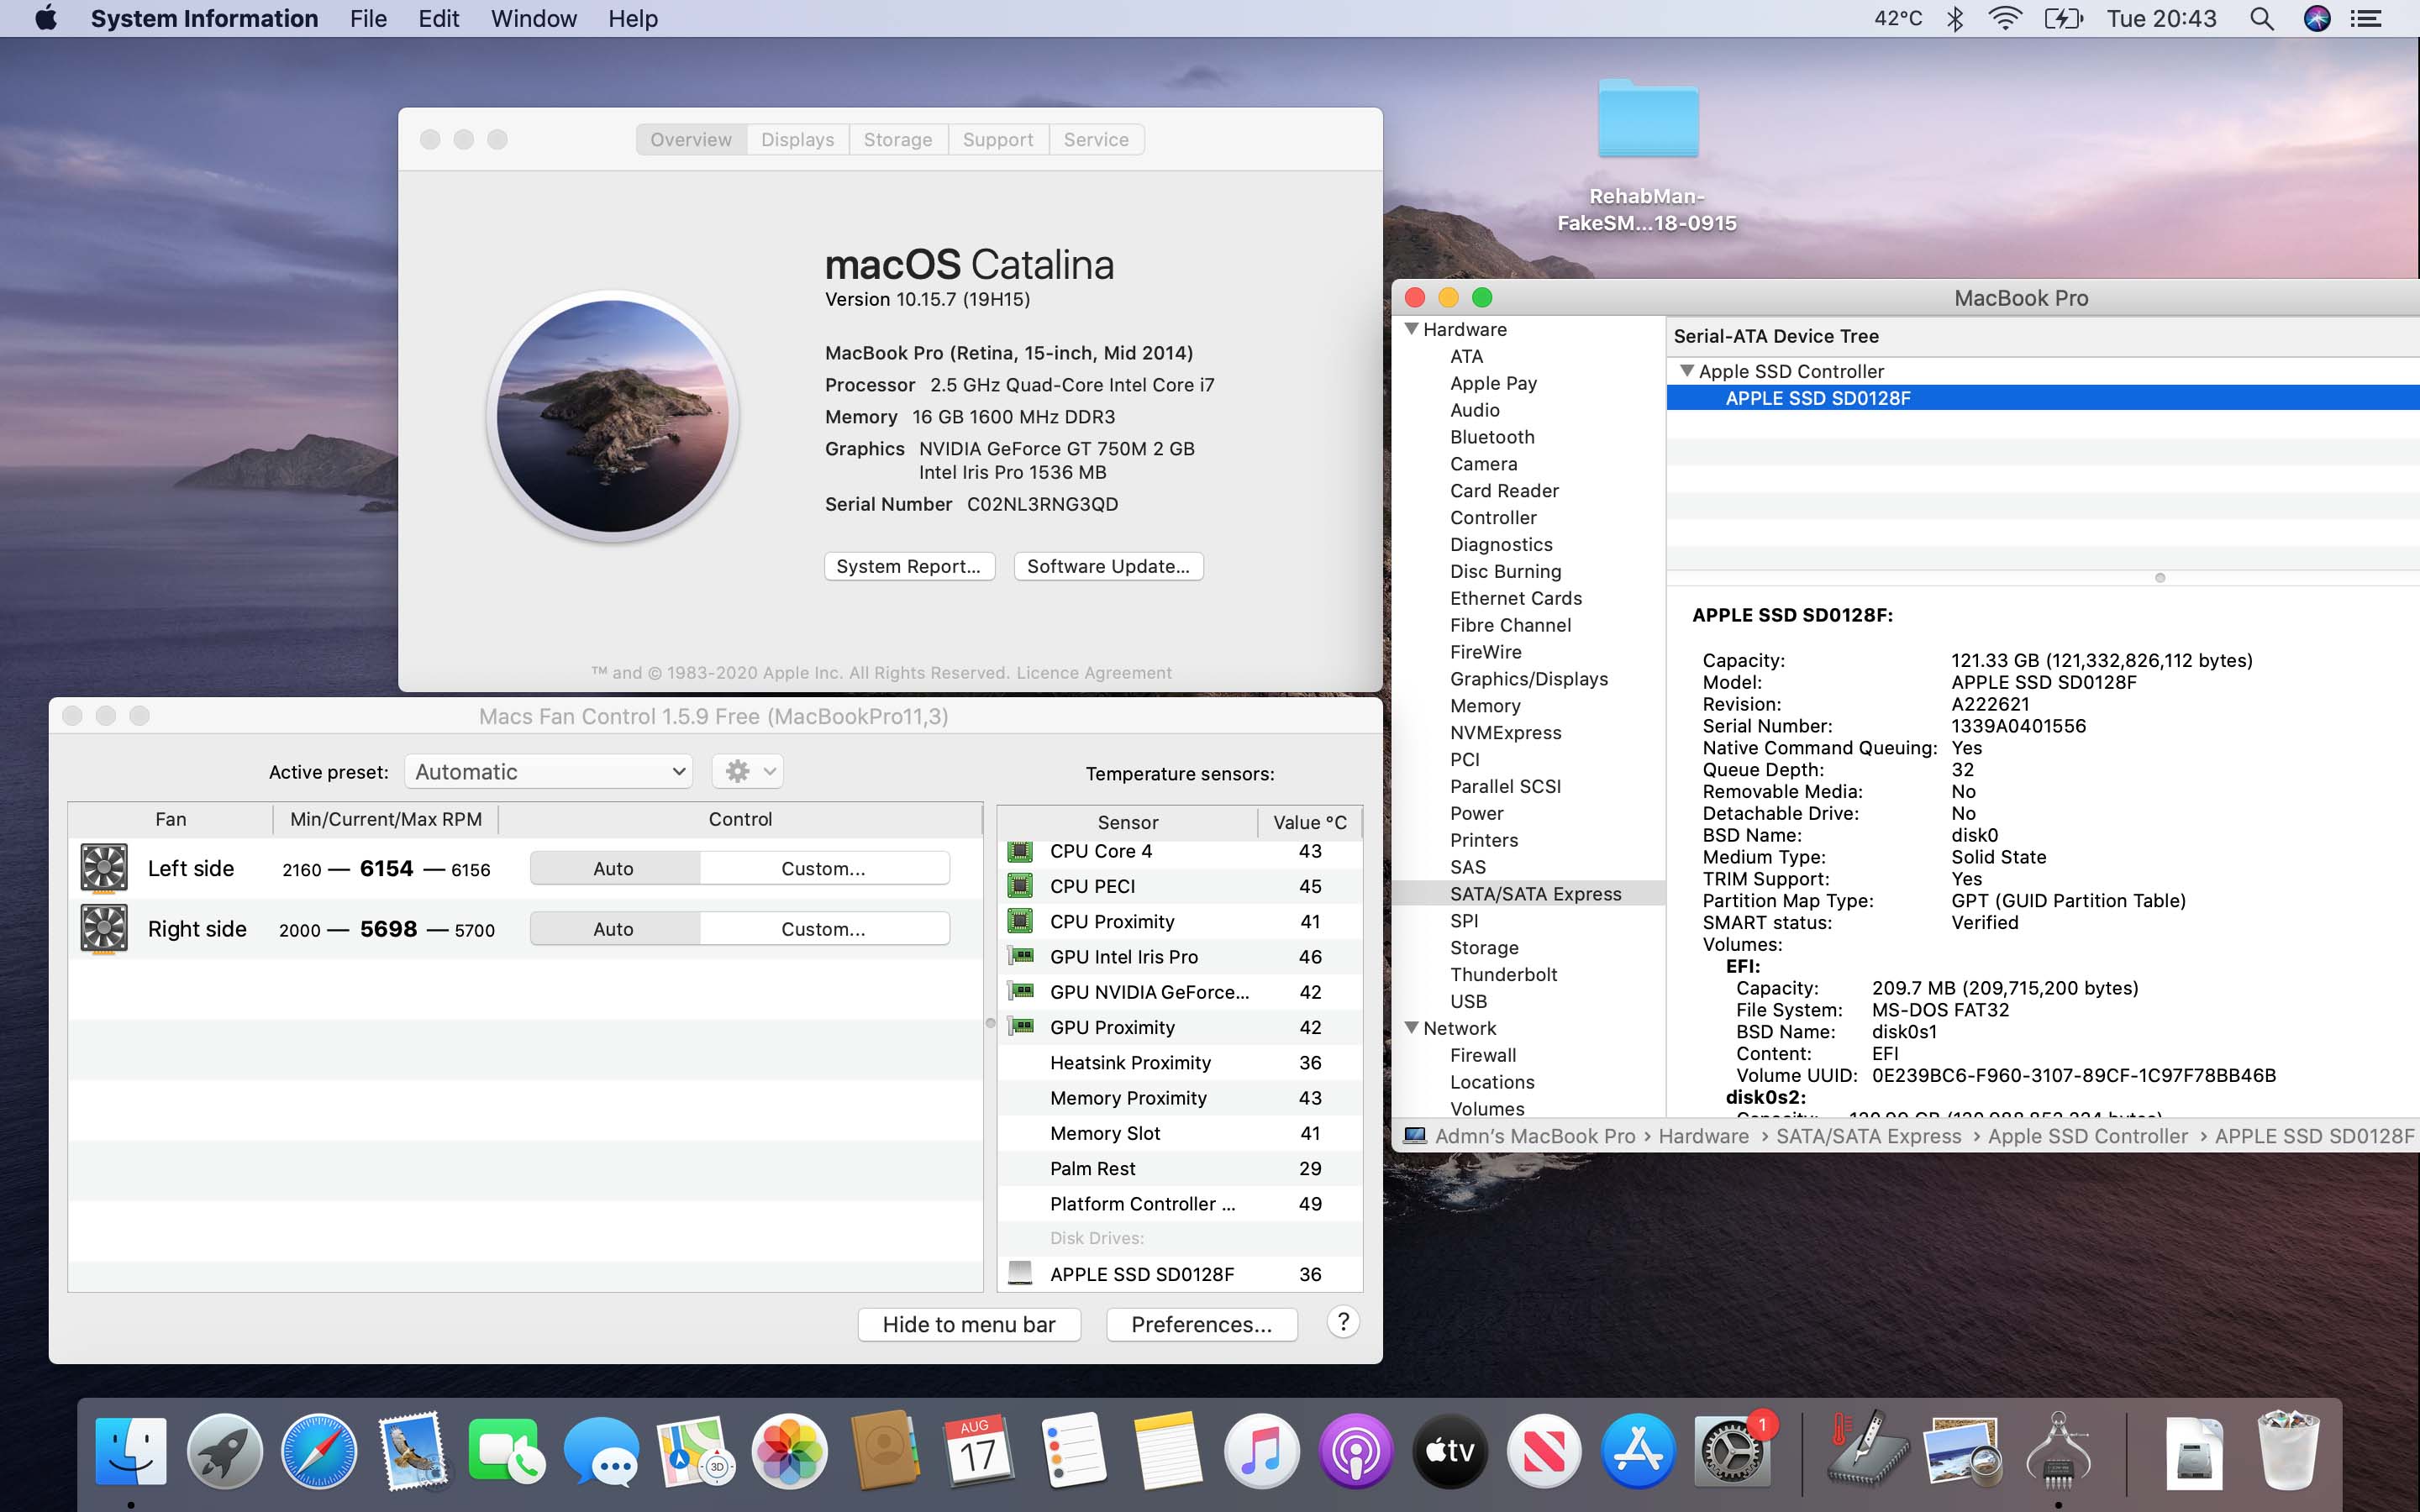This screenshot has height=1512, width=2420.
Task: Click the Spotlight search icon
Action: (x=2261, y=19)
